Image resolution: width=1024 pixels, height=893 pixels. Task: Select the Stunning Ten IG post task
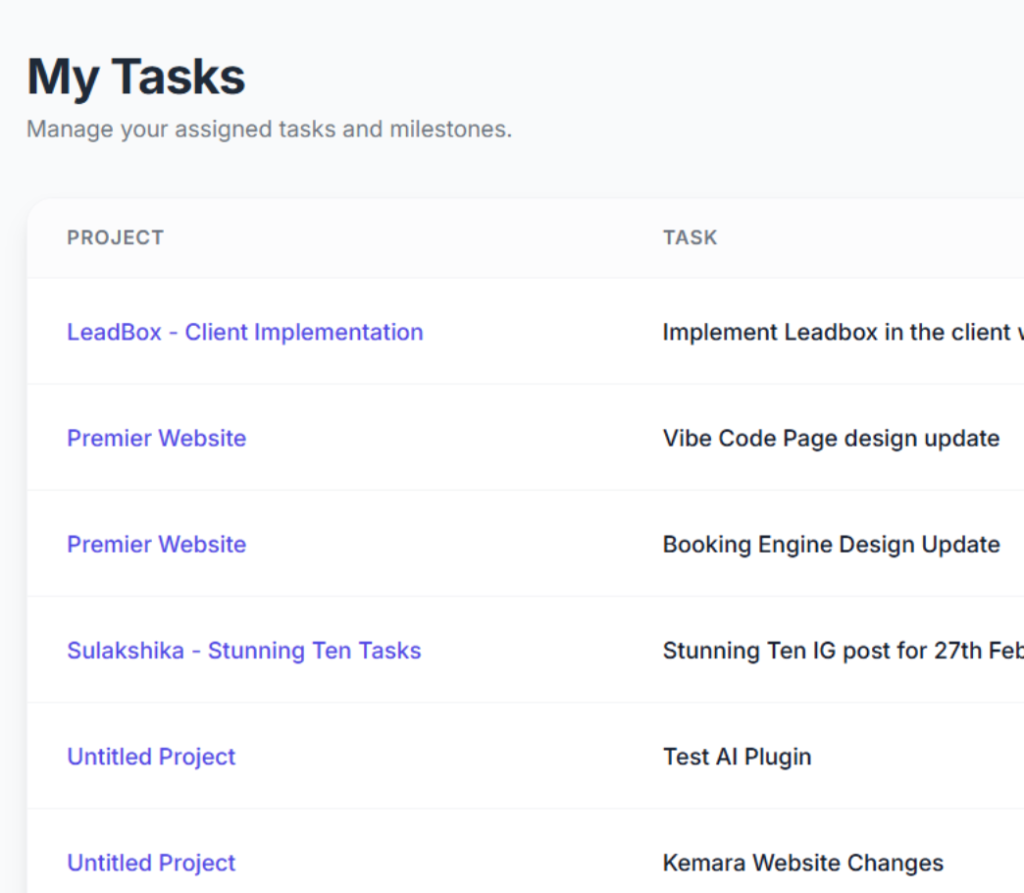[x=840, y=650]
